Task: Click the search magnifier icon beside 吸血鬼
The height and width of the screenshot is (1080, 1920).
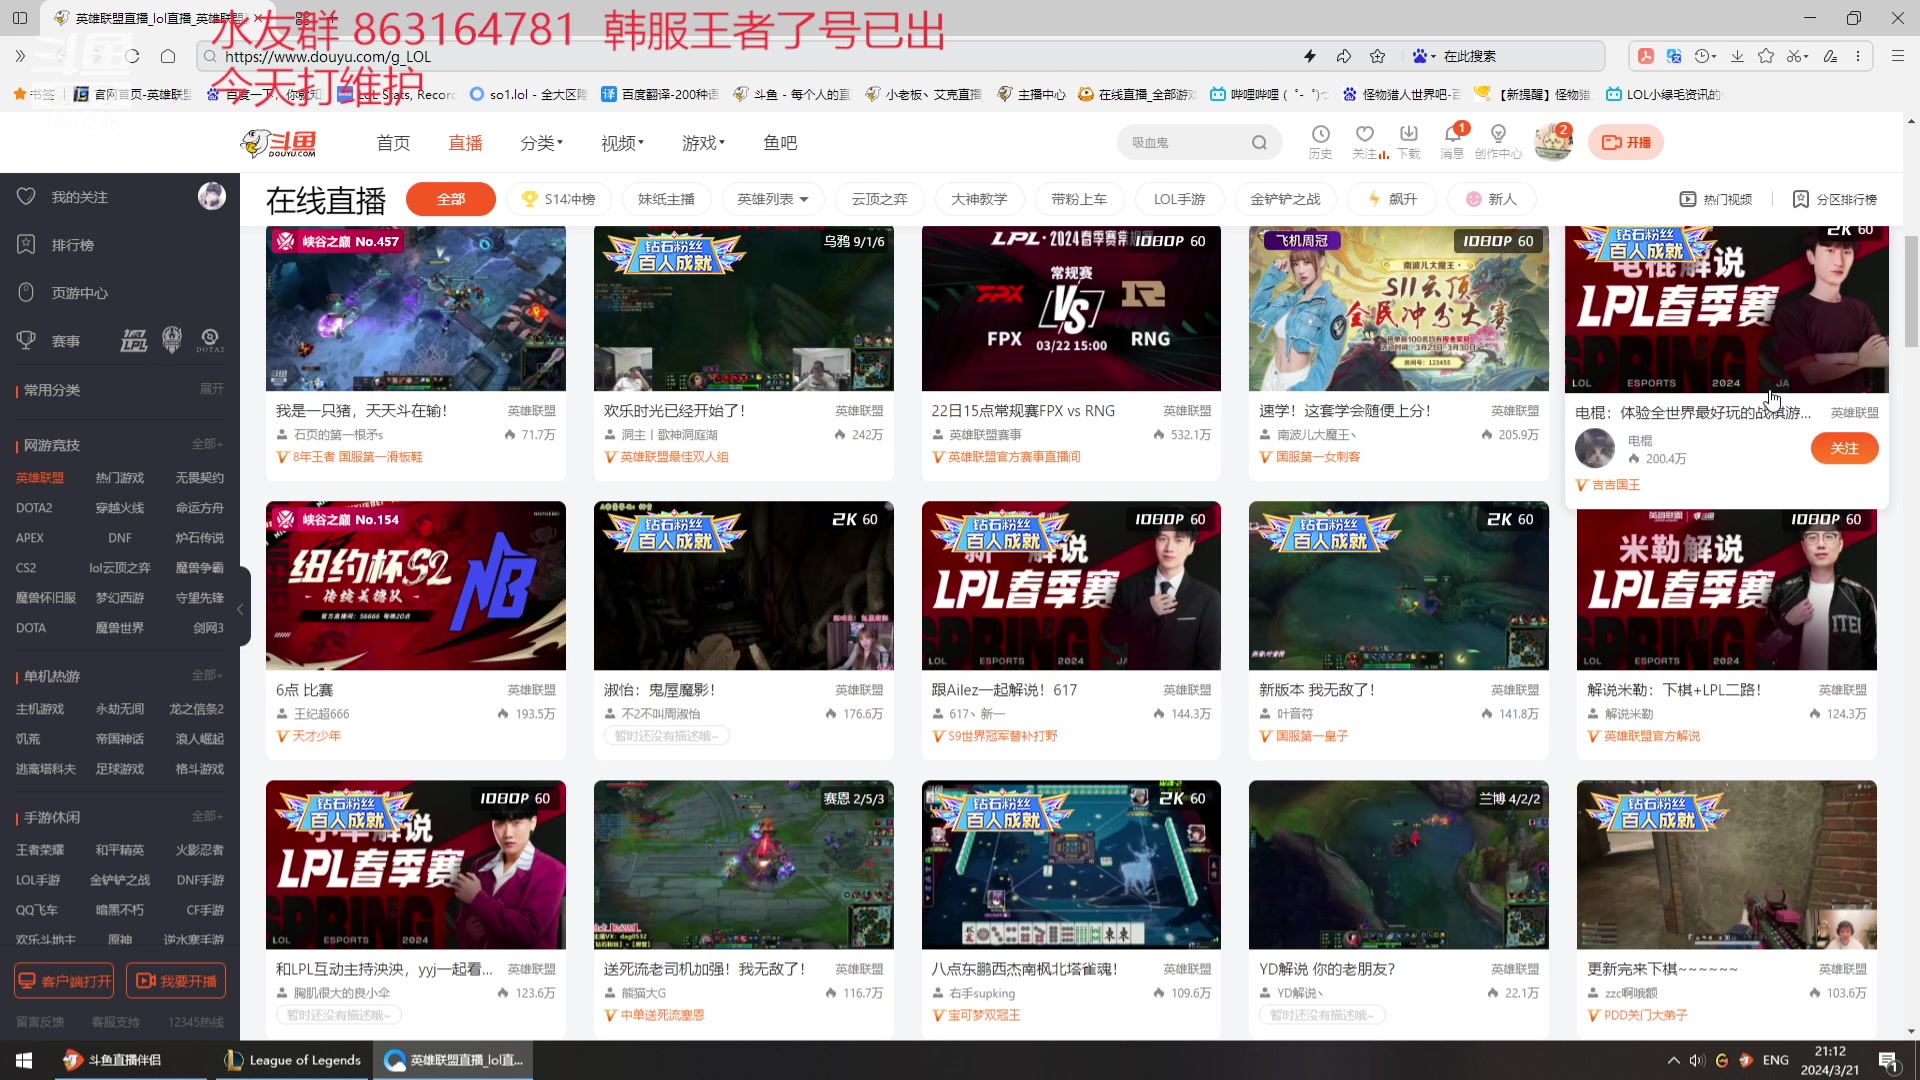Action: [1259, 142]
